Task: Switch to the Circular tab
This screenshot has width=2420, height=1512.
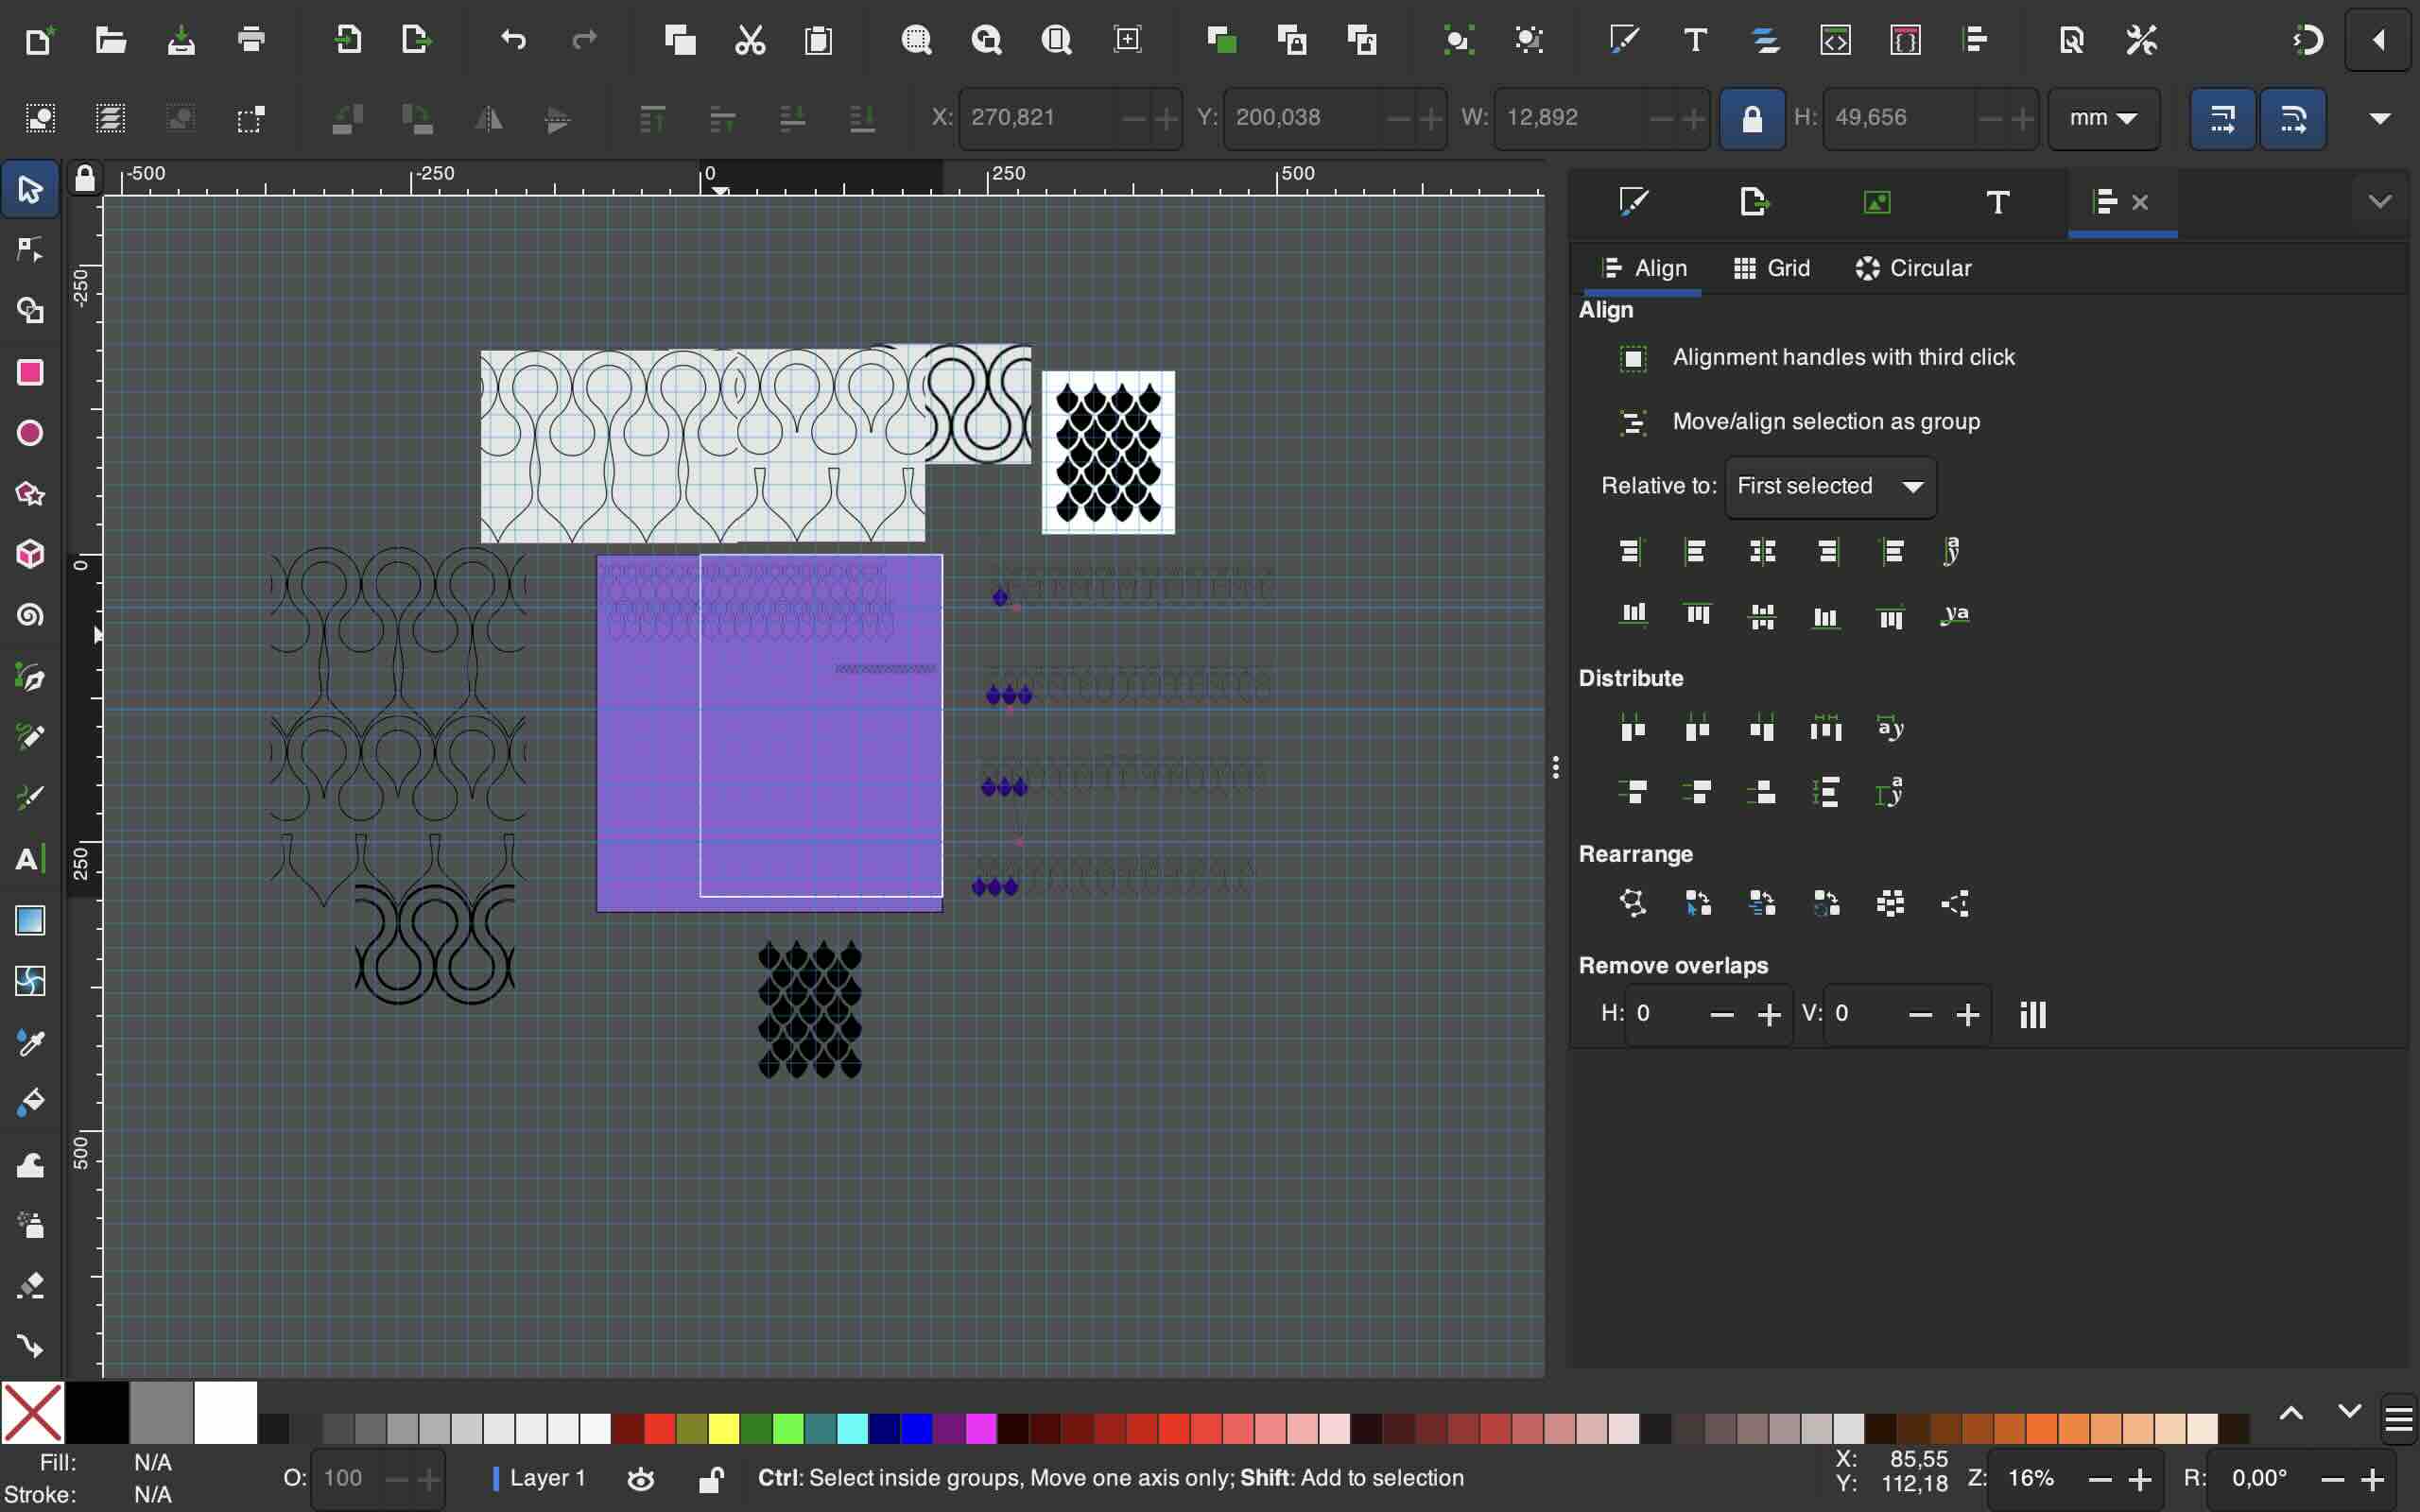Action: [x=1913, y=268]
